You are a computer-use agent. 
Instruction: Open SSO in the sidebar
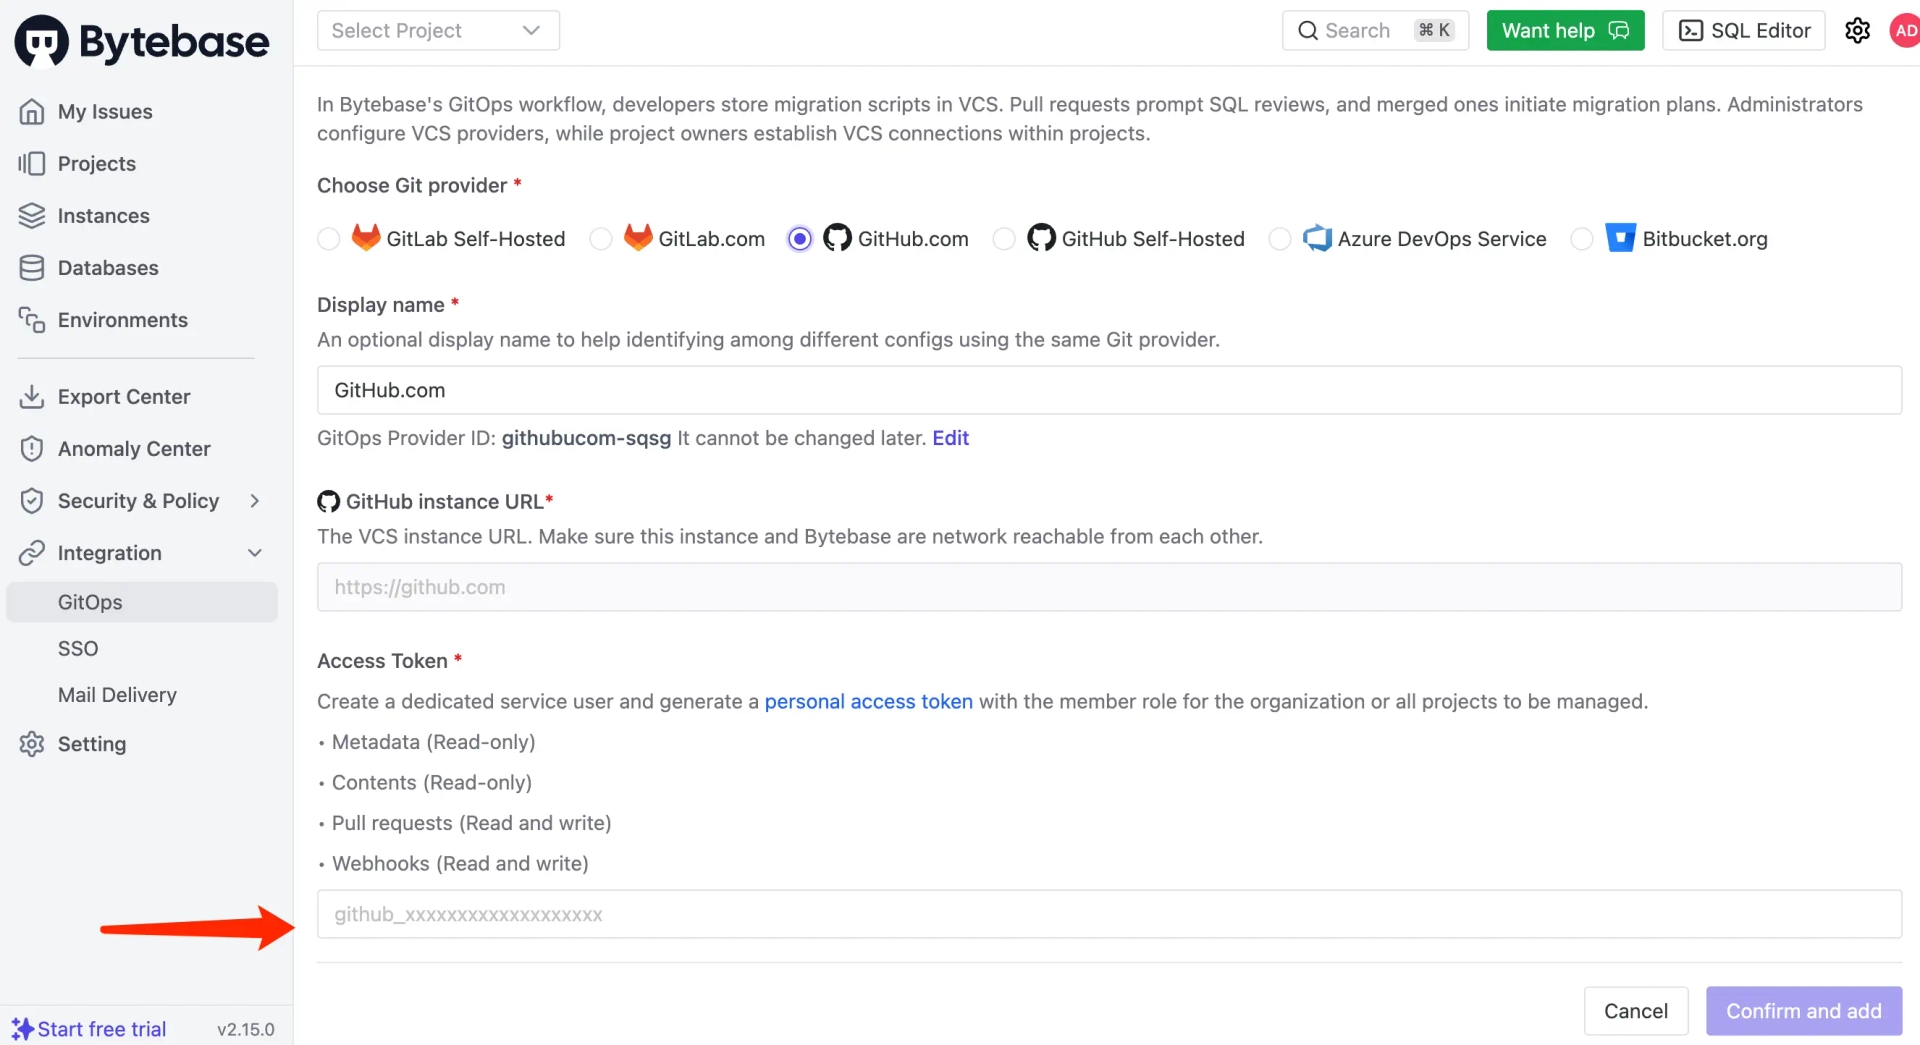(78, 649)
